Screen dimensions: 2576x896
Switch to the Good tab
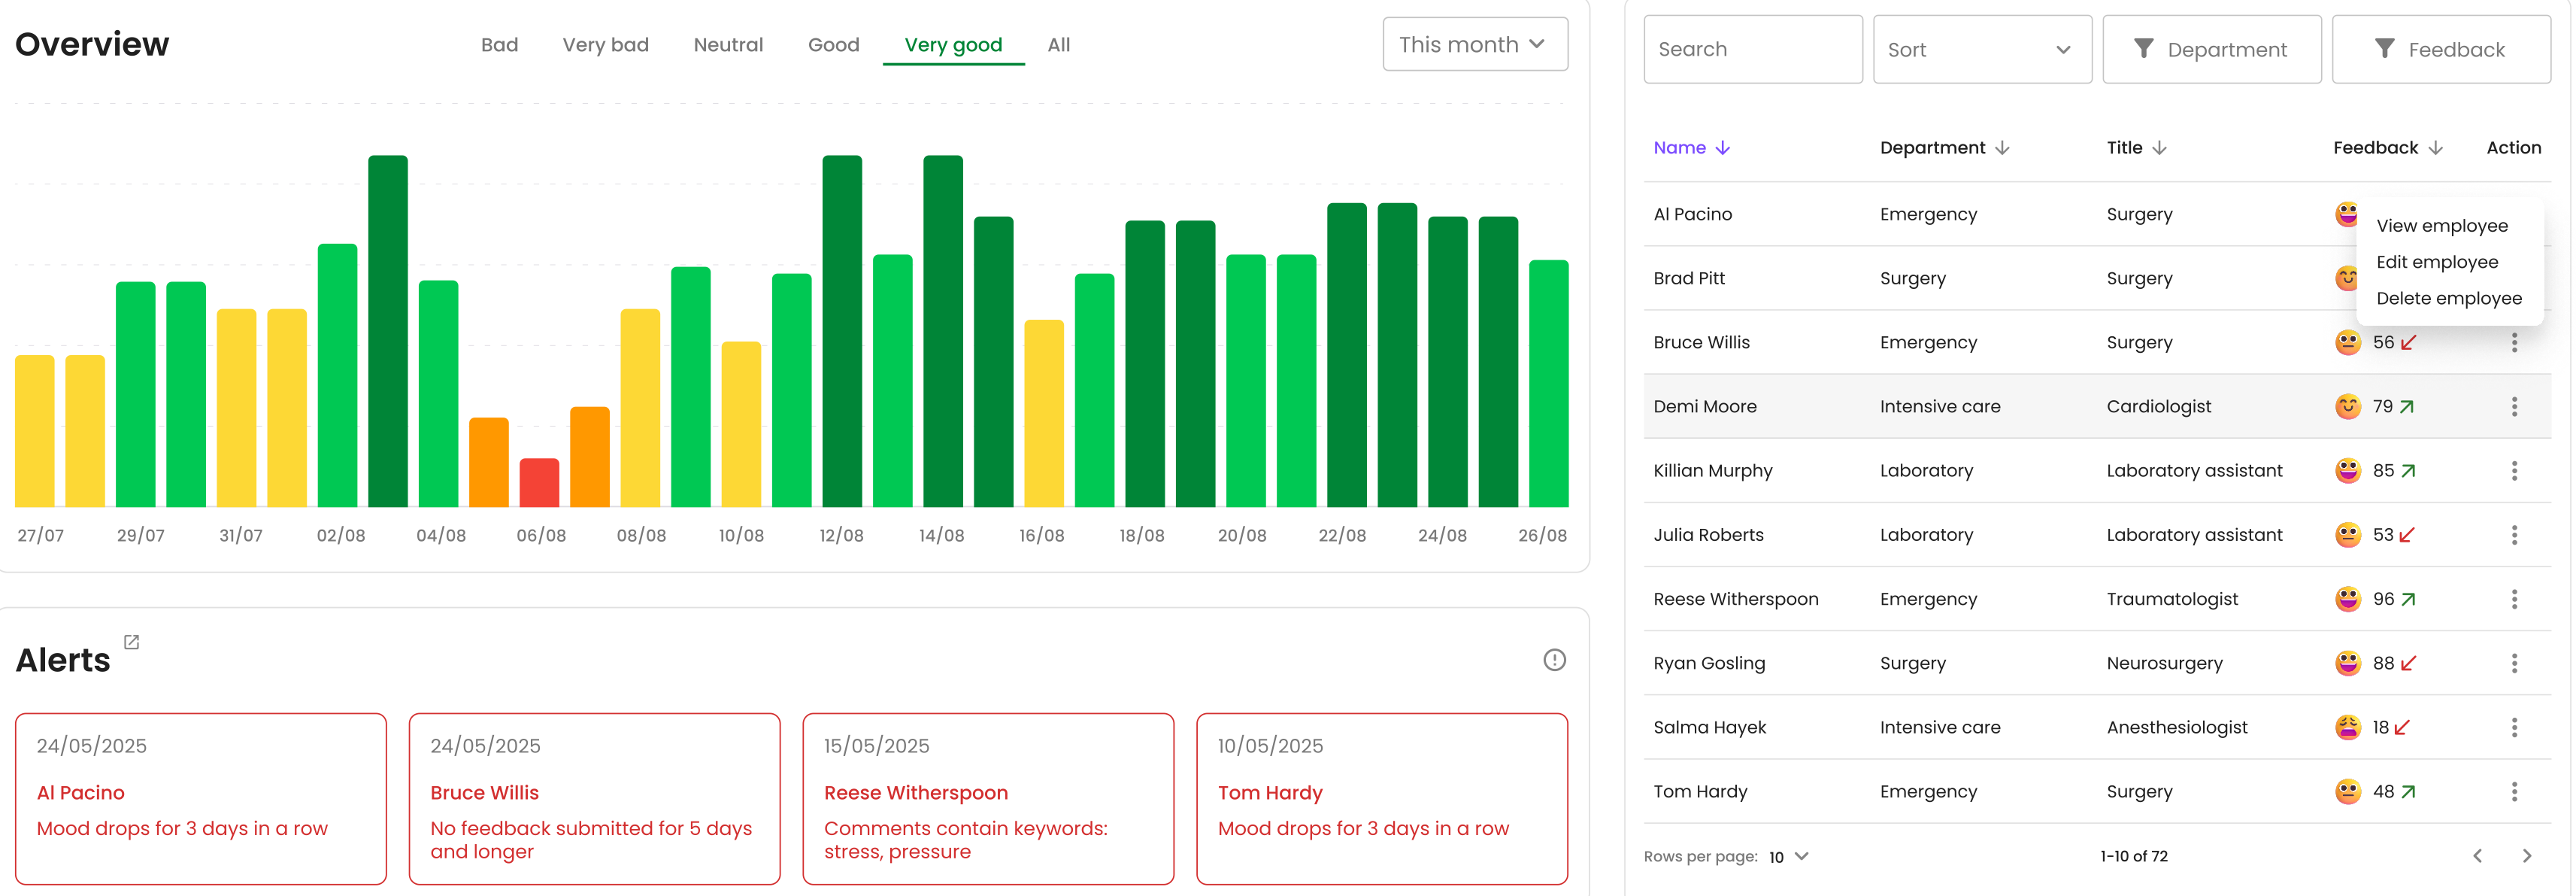(833, 45)
